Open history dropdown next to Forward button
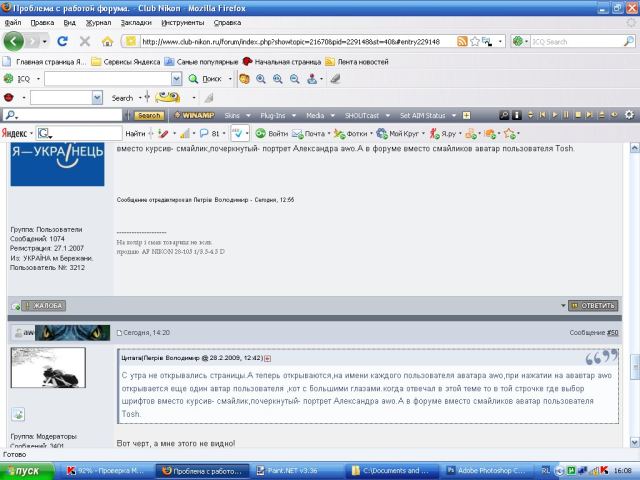The height and width of the screenshot is (480, 640). [44, 42]
